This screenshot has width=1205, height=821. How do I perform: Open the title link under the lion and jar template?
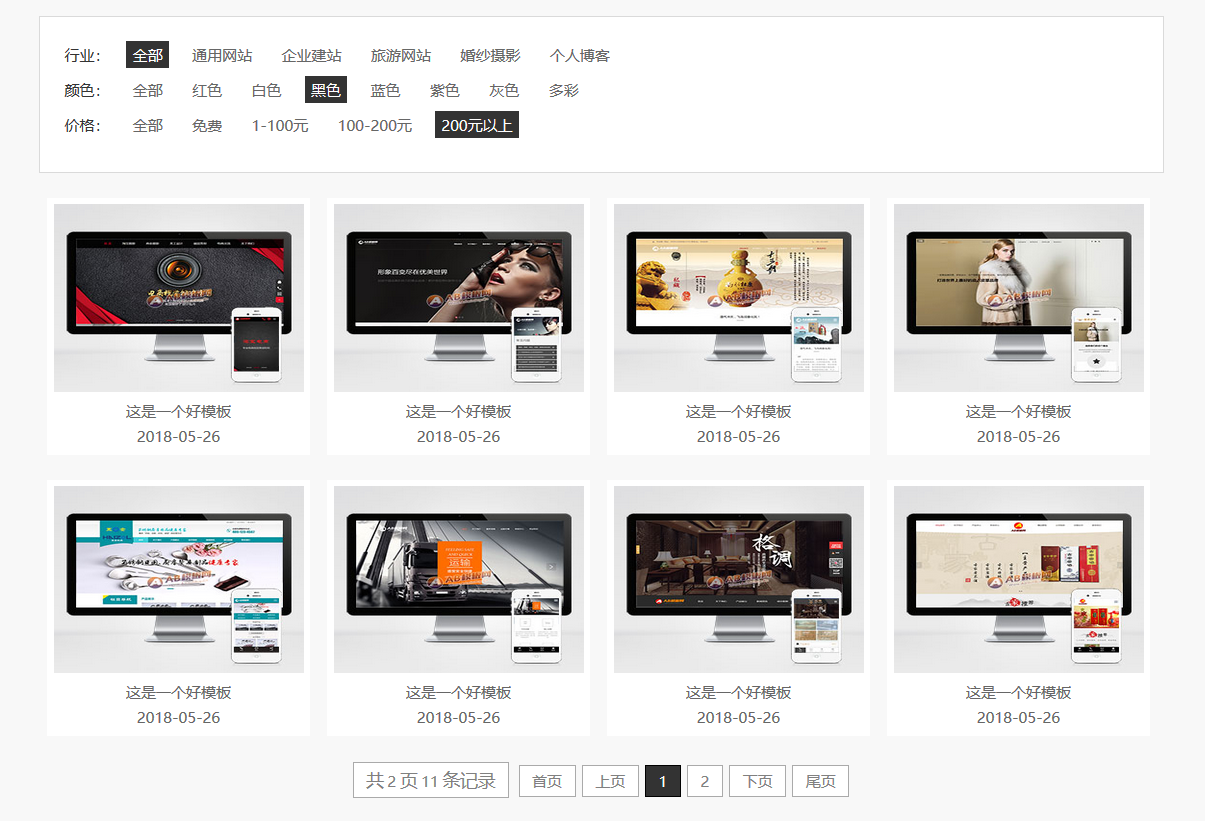click(x=738, y=411)
